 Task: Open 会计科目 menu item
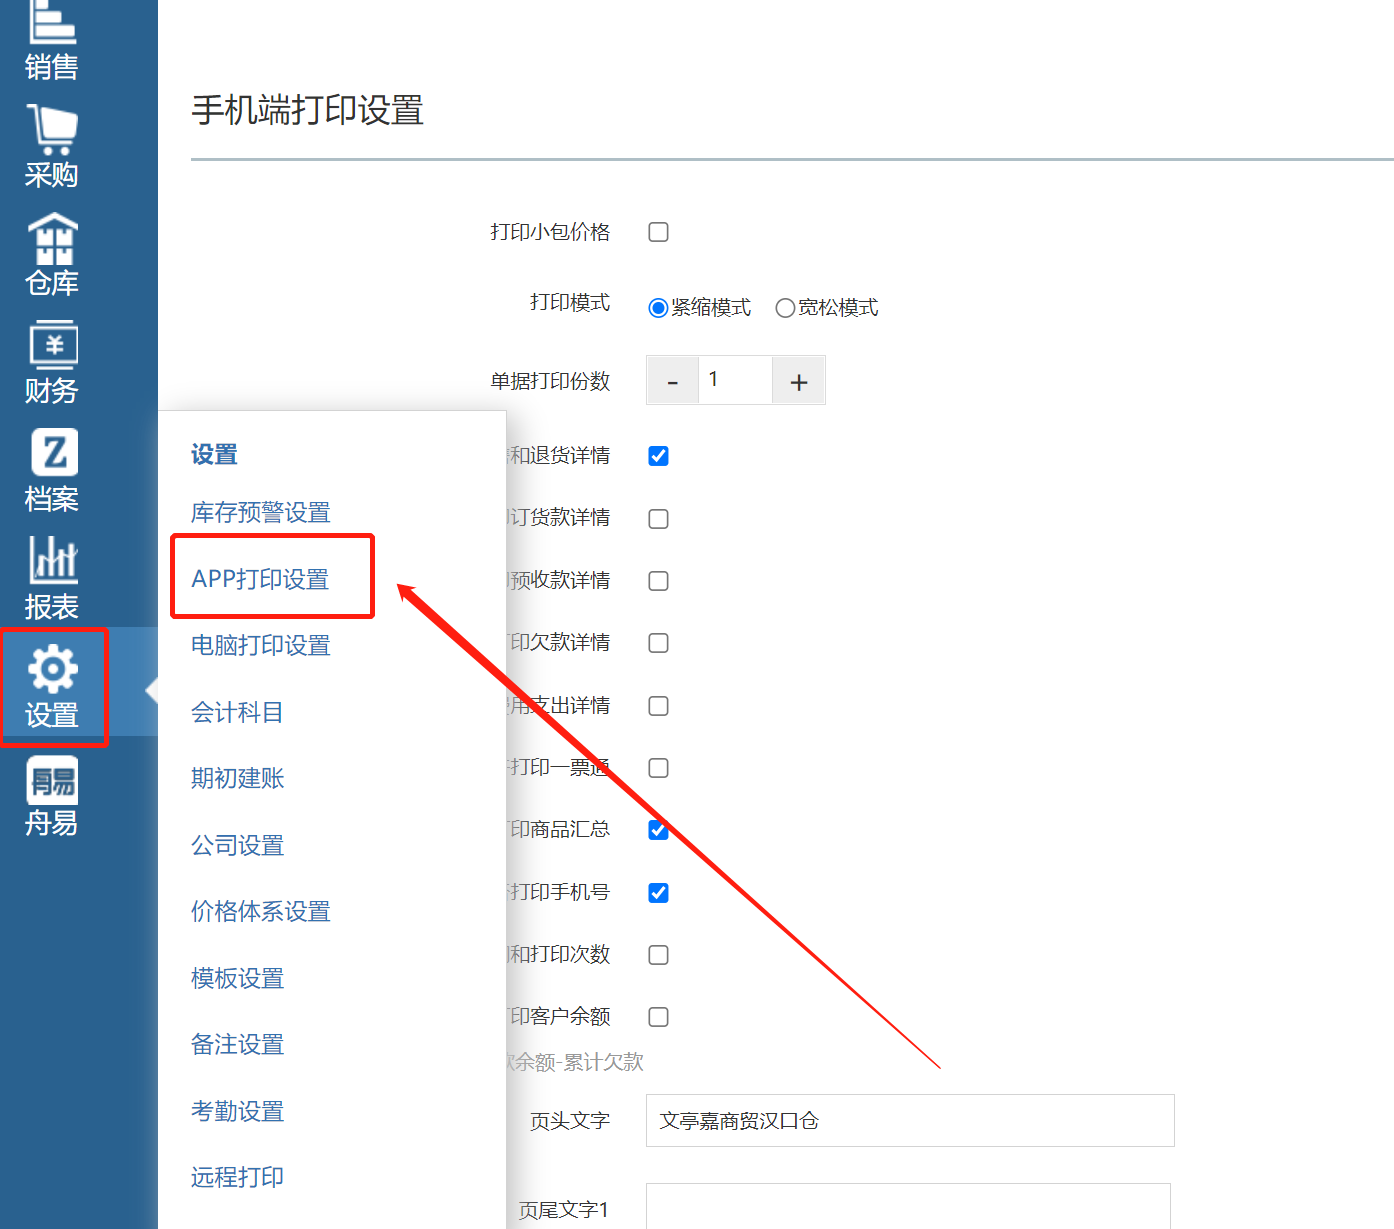click(x=237, y=712)
